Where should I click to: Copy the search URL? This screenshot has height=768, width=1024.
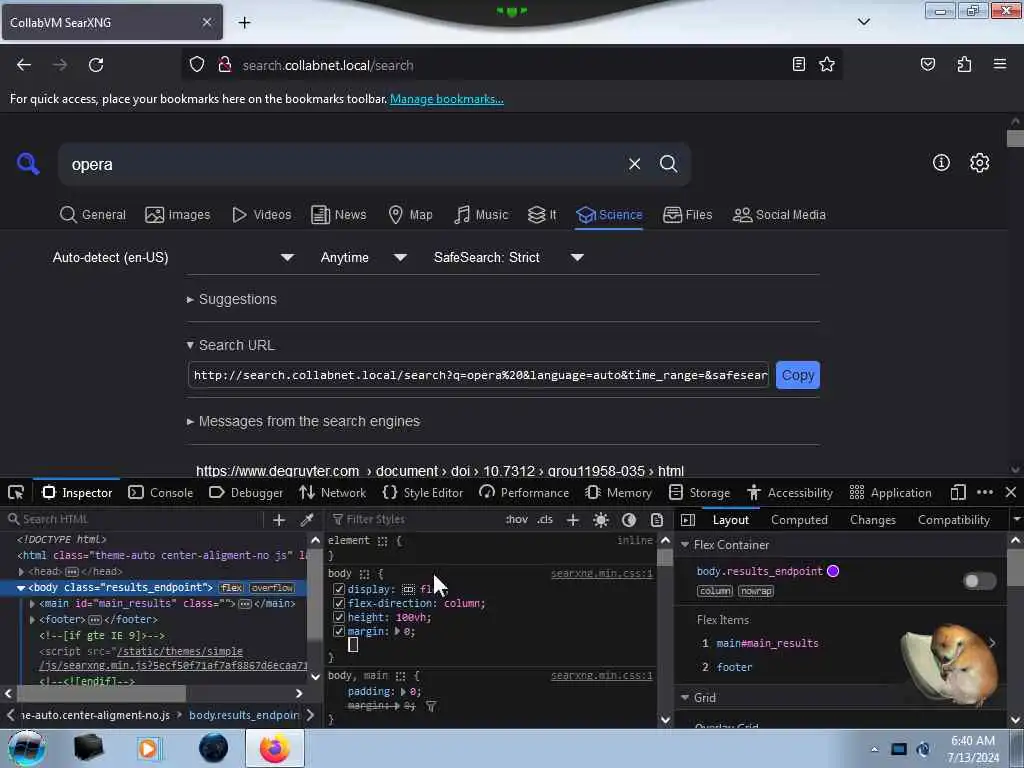(x=797, y=376)
